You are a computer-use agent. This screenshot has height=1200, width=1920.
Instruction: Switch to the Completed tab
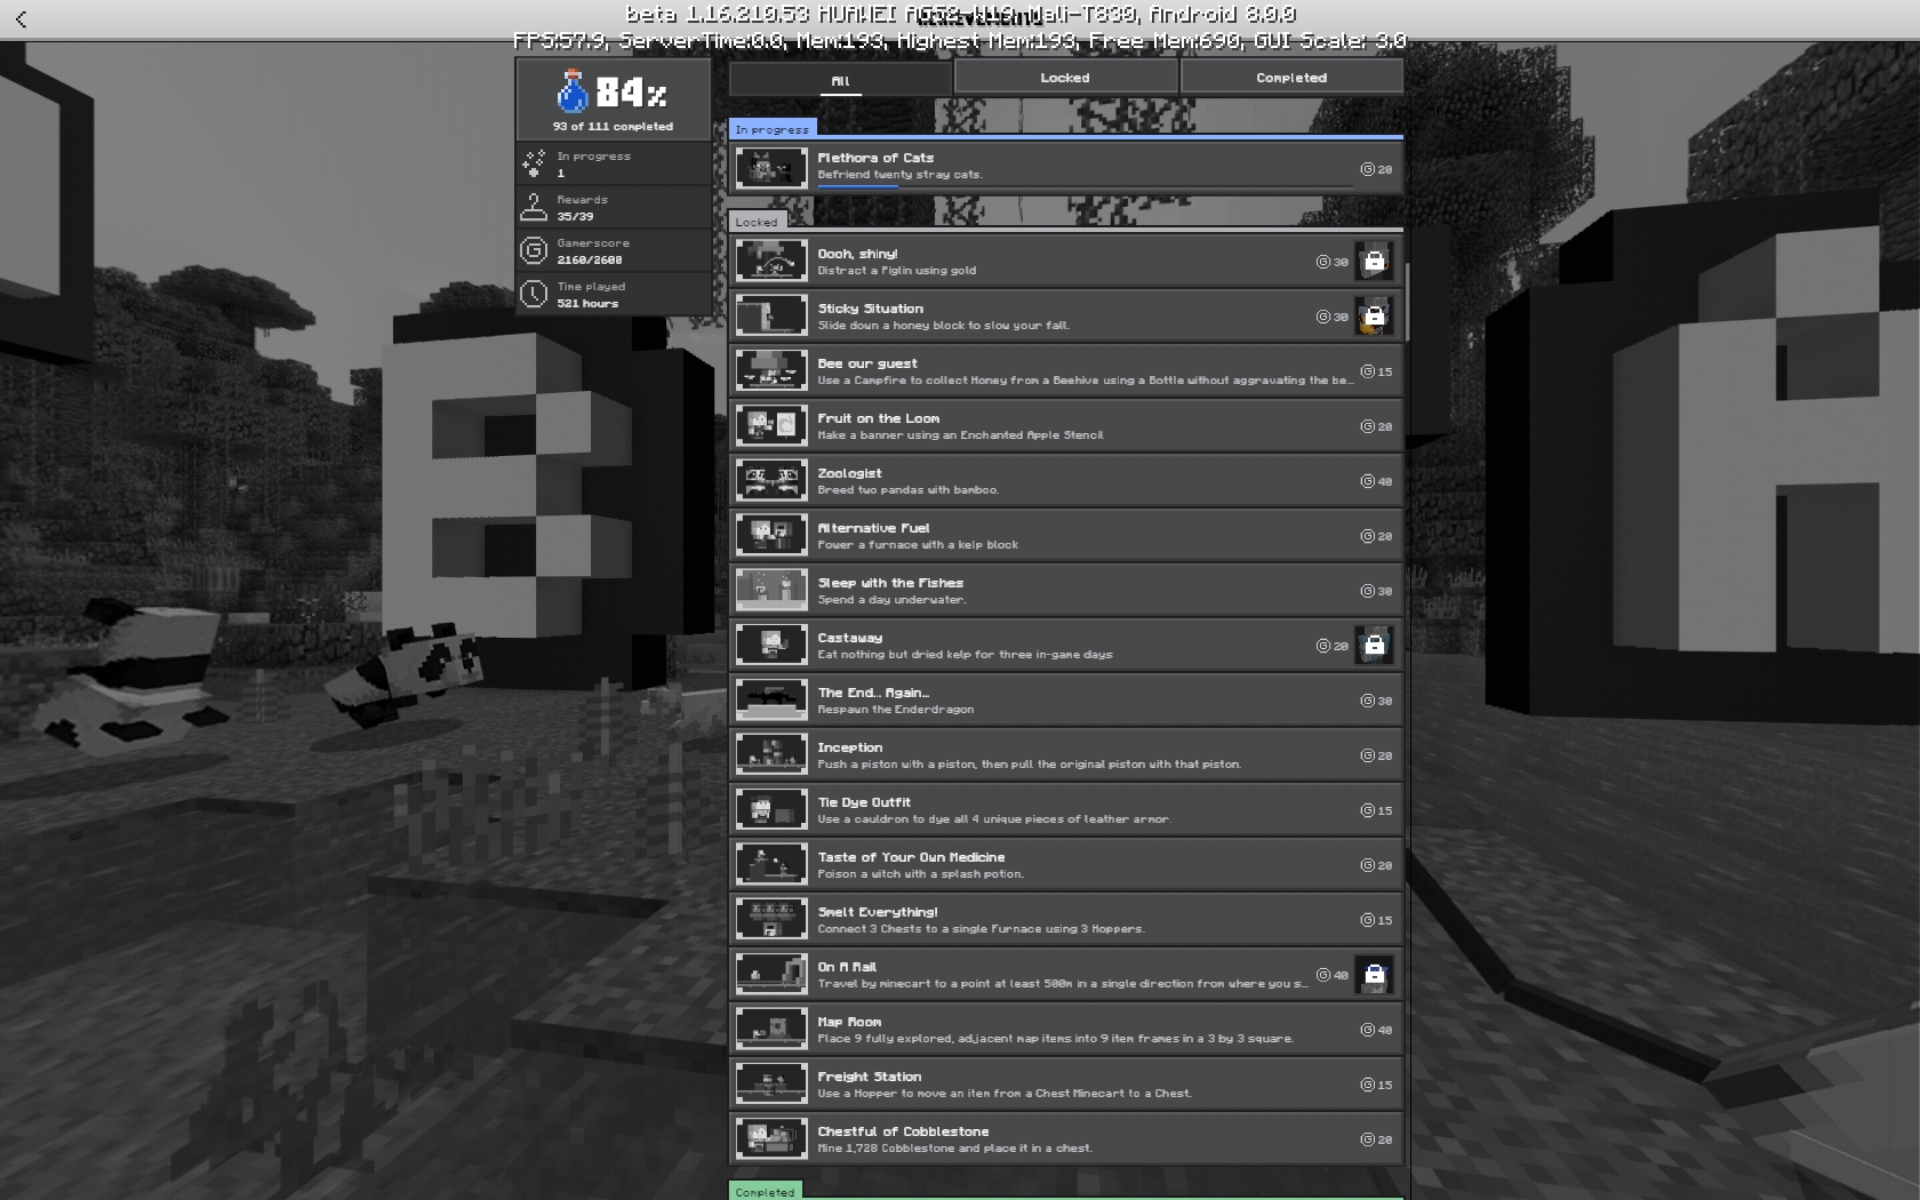pos(1290,77)
